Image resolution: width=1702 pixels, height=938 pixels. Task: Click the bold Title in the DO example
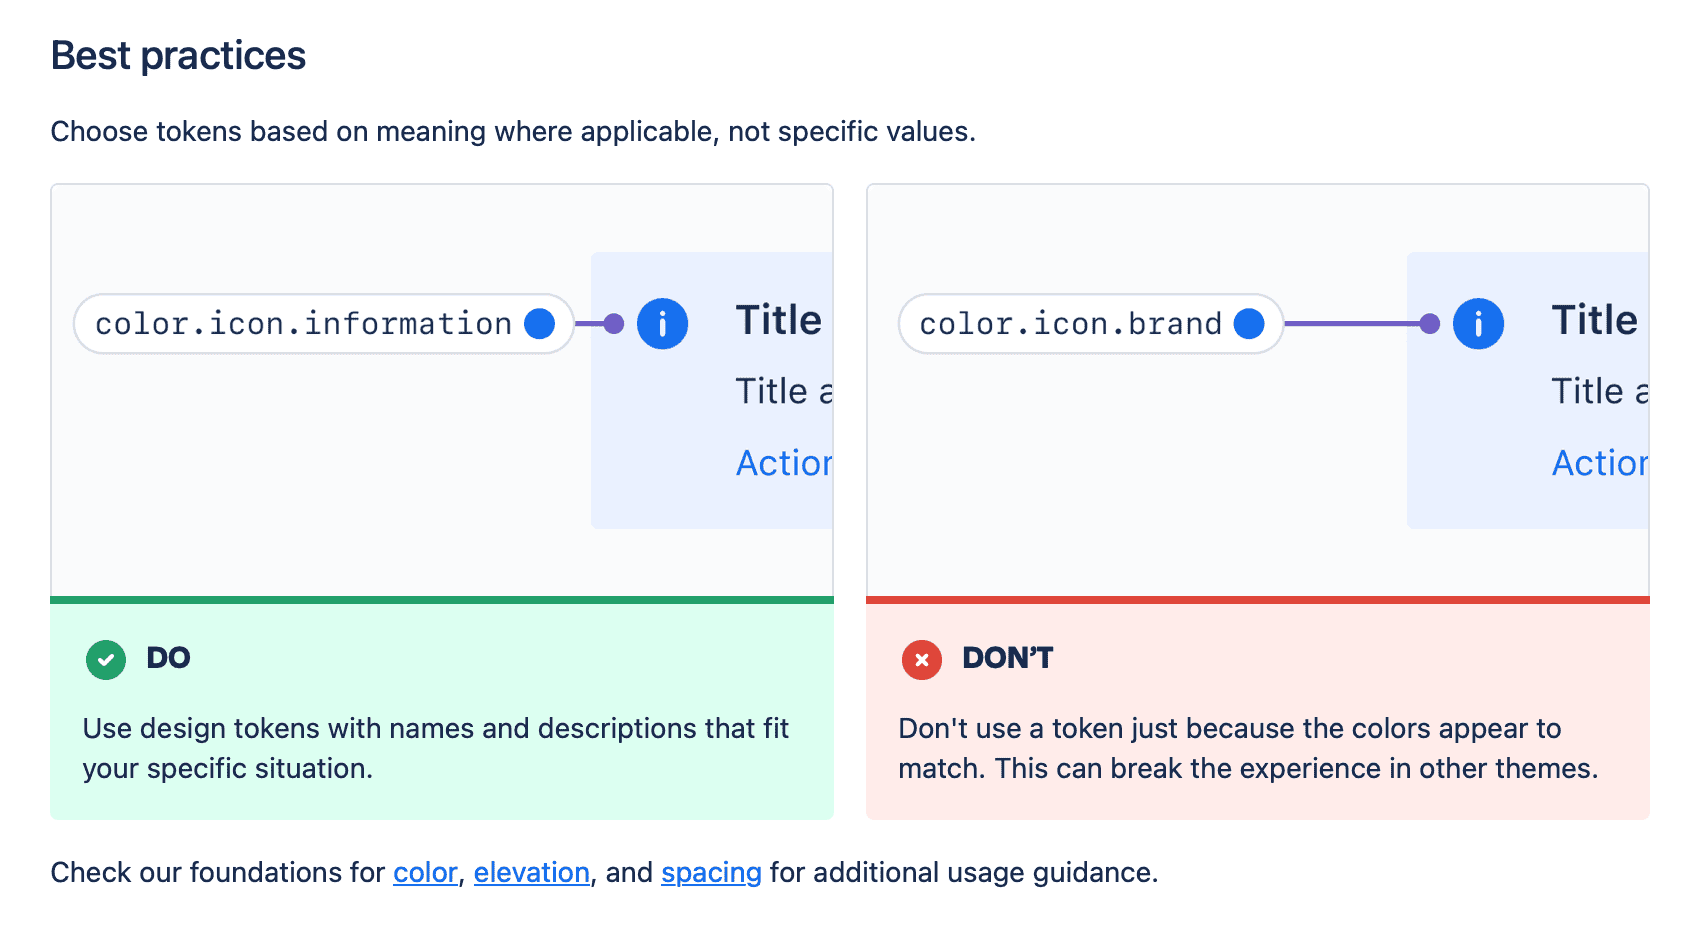pos(779,320)
